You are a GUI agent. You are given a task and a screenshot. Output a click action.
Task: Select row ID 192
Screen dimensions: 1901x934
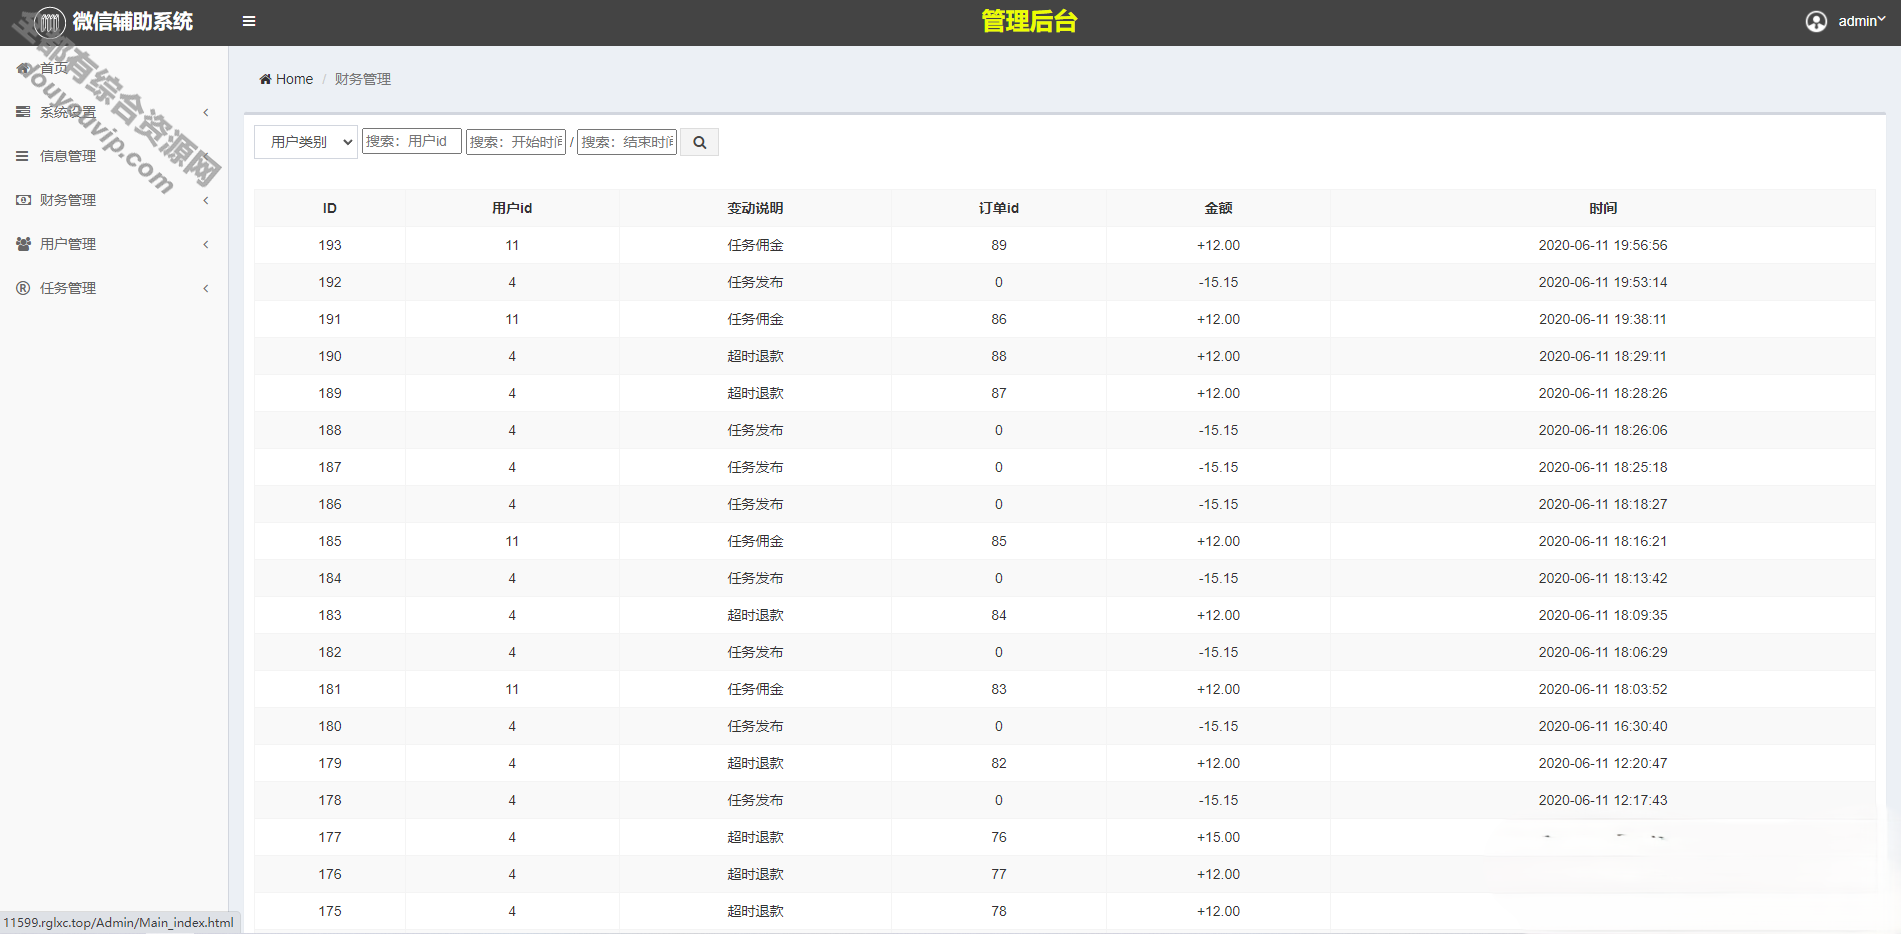pyautogui.click(x=330, y=282)
